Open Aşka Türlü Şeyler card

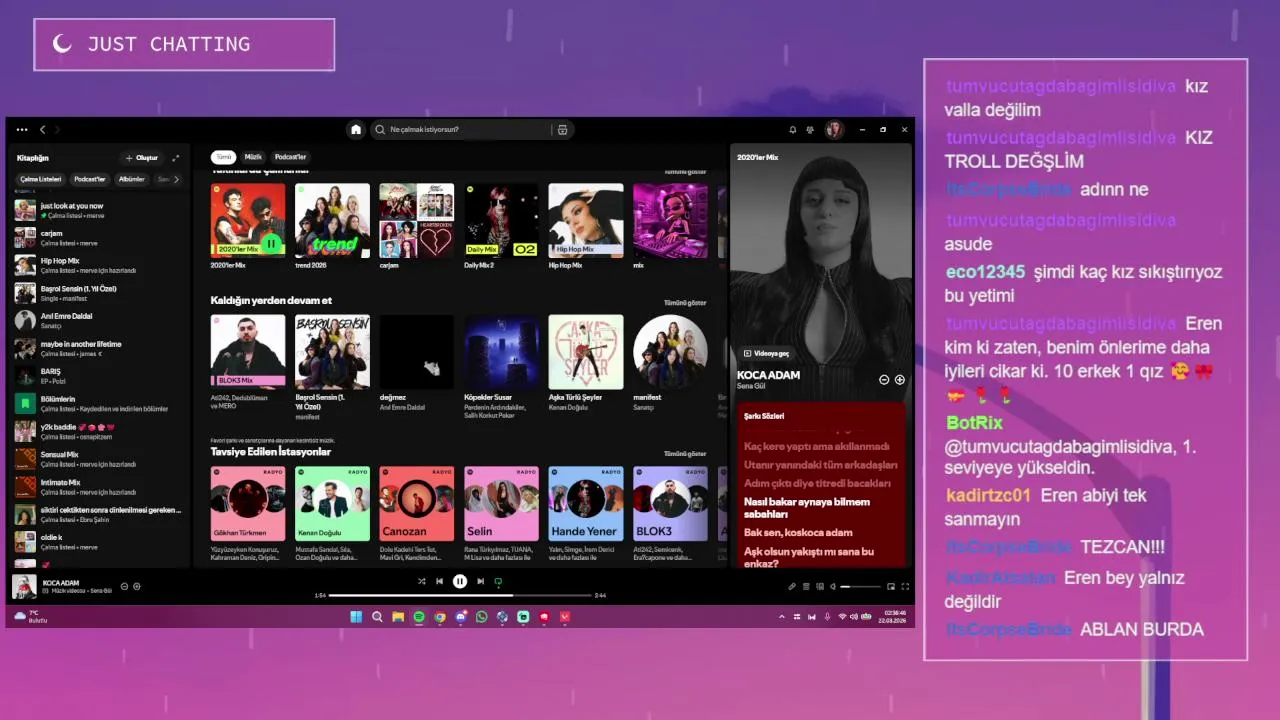[586, 362]
